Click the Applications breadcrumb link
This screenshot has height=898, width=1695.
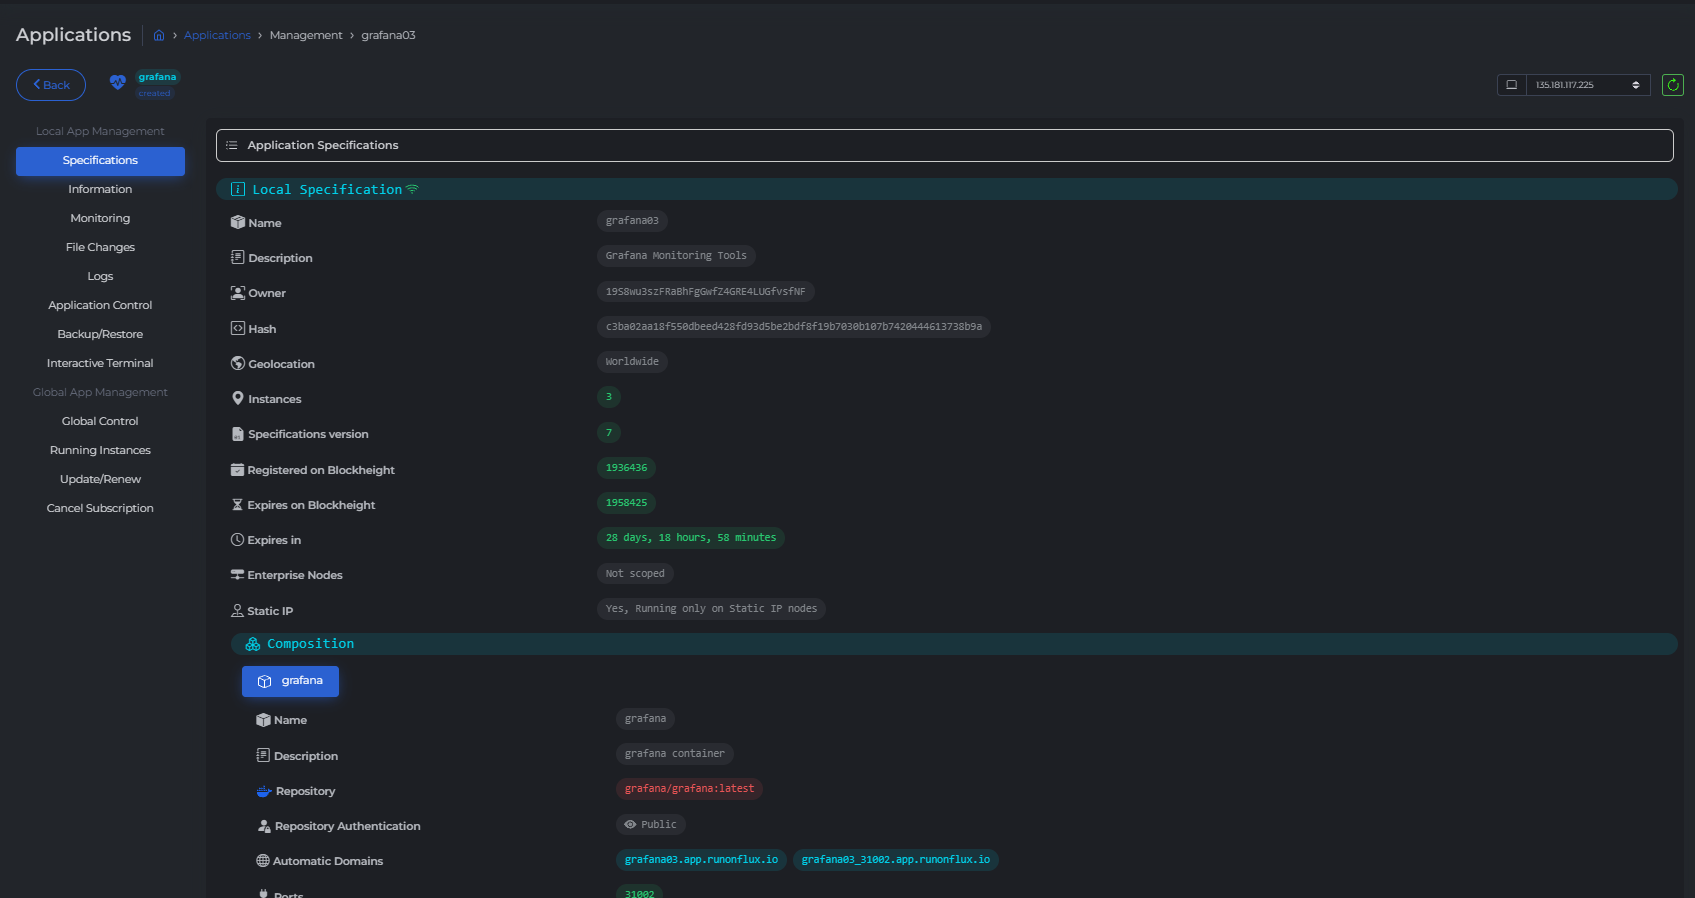(217, 35)
